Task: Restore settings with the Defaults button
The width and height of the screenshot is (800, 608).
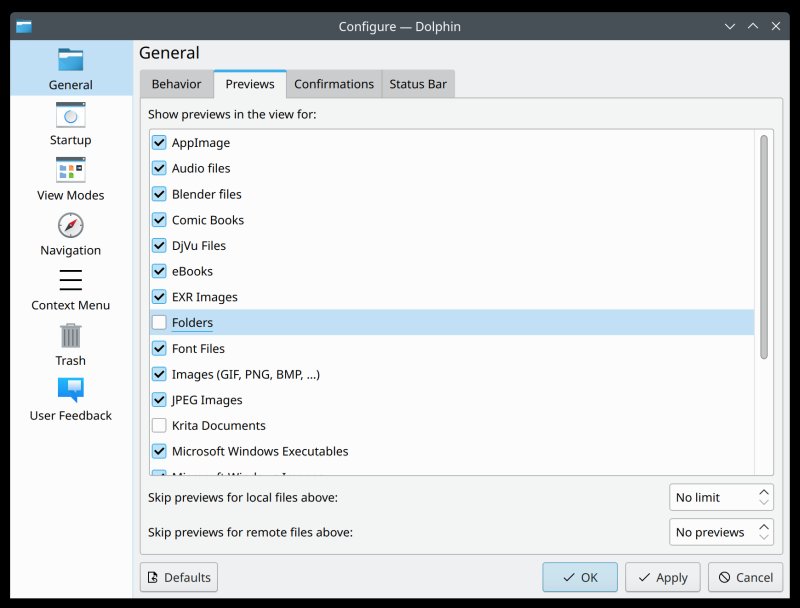Action: pos(179,577)
